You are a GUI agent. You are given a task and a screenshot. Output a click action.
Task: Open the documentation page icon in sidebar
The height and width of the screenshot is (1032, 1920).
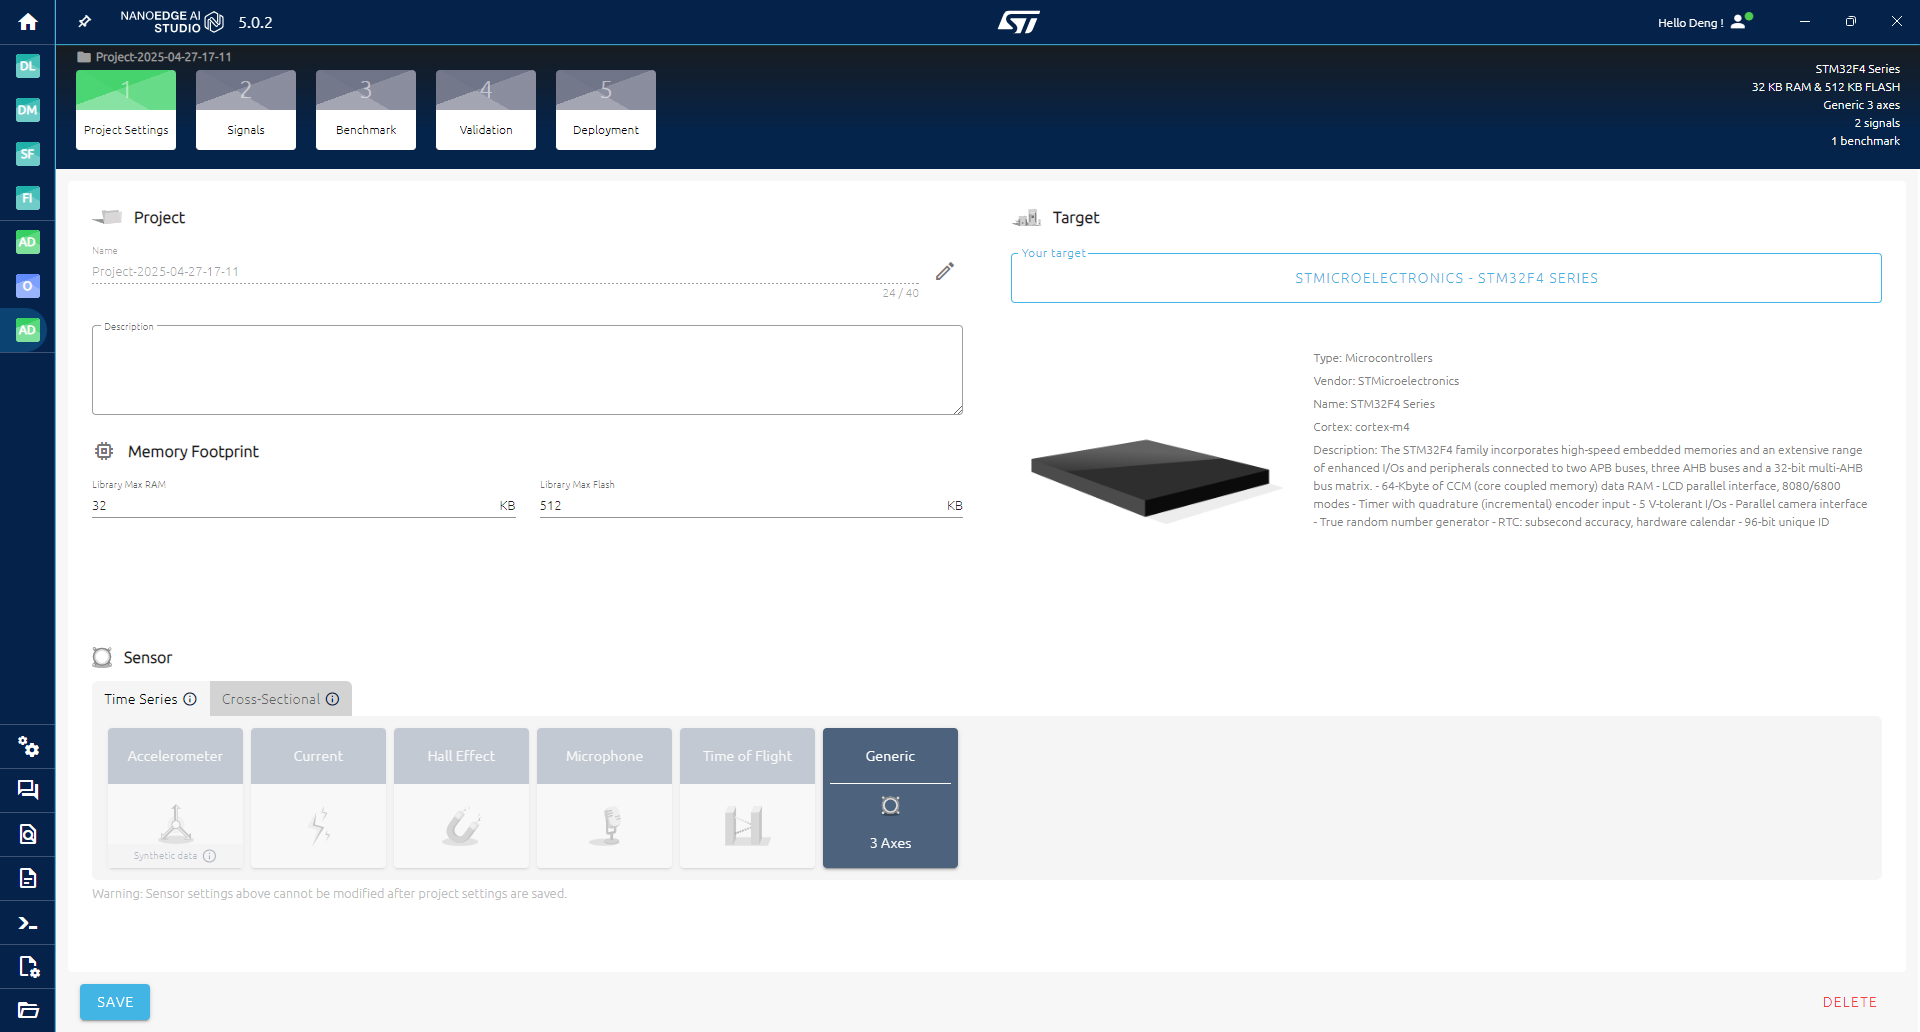[x=28, y=878]
